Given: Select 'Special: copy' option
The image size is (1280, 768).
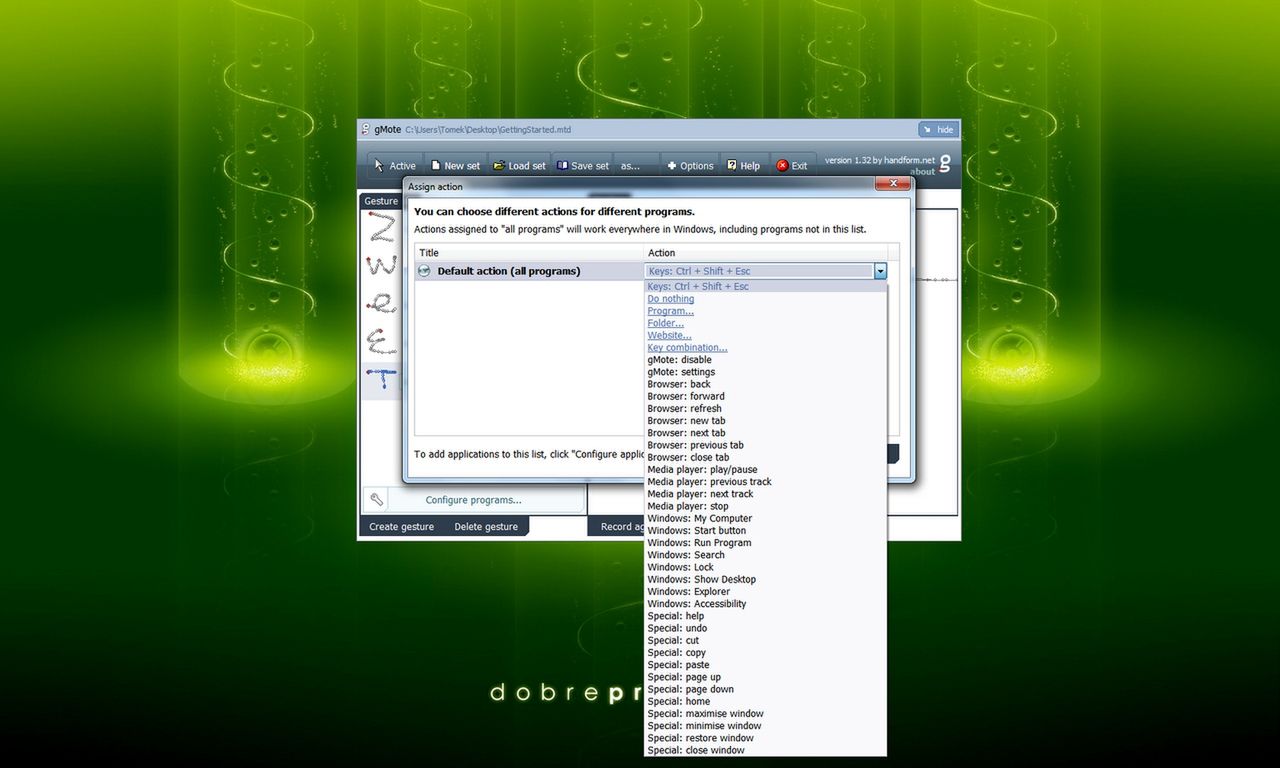Looking at the screenshot, I should click(765, 653).
